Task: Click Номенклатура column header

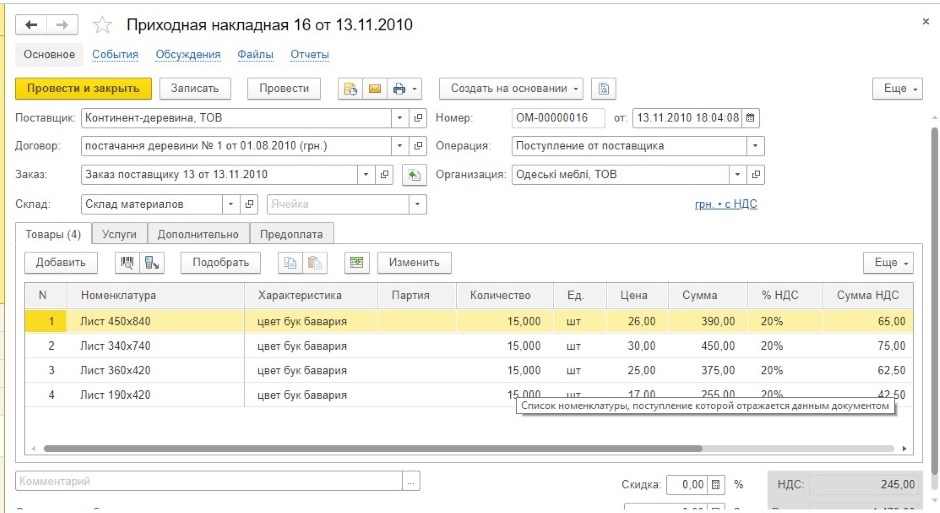Action: point(155,295)
